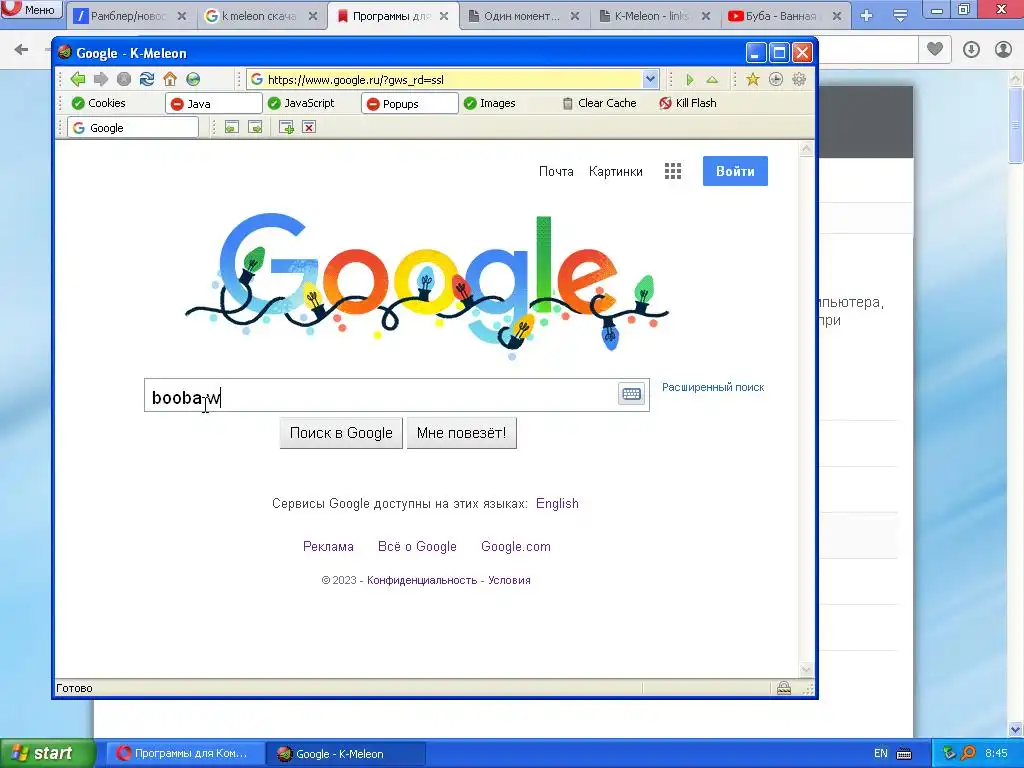Click the Мне повезёт! button
1024x768 pixels.
tap(462, 433)
